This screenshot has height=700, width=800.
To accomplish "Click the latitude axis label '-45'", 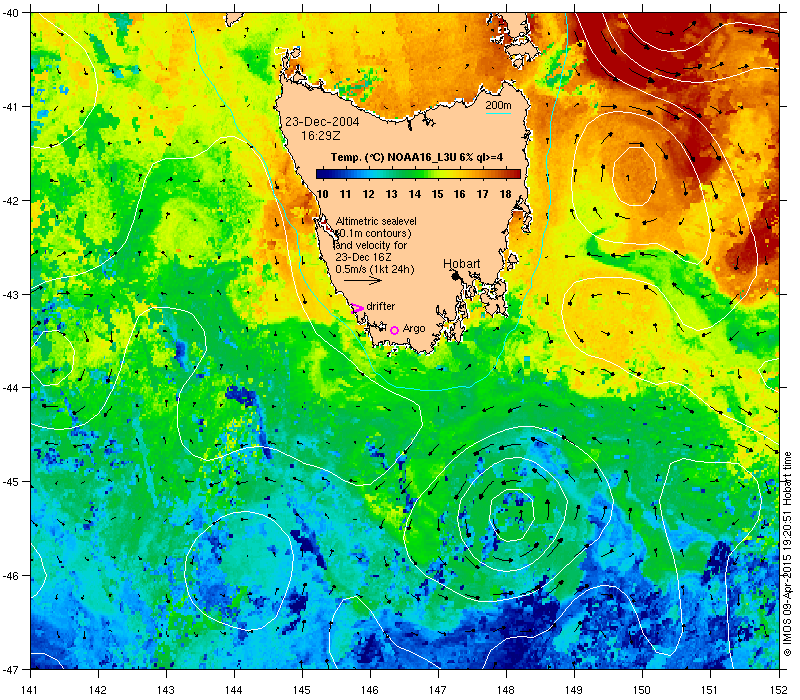I will [x=10, y=482].
